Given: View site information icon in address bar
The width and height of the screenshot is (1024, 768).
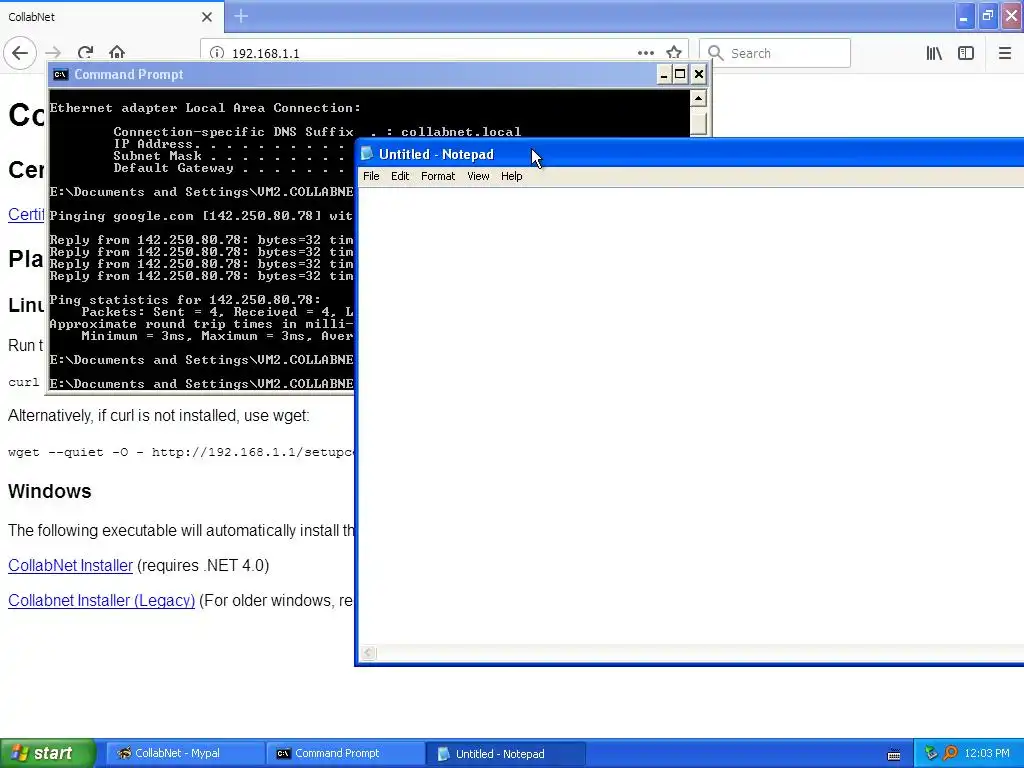Looking at the screenshot, I should click(217, 53).
